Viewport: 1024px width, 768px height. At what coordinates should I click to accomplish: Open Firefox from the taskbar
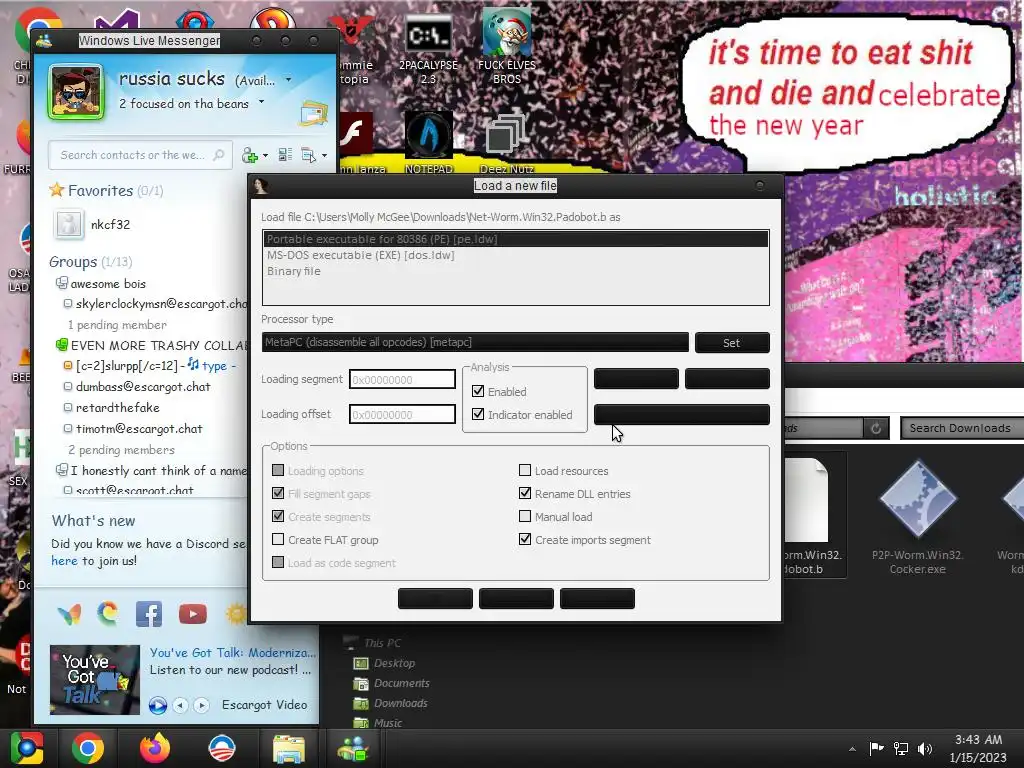[x=155, y=748]
